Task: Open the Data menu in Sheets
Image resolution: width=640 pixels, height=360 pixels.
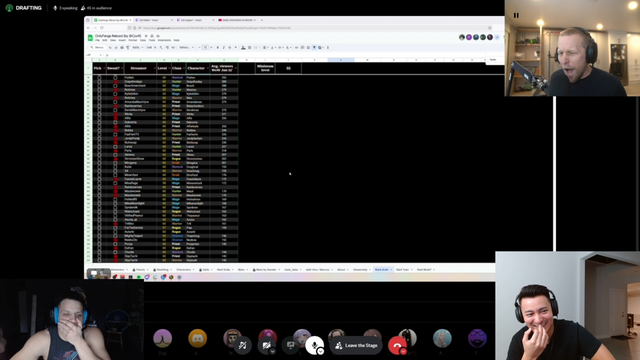Action: [143, 40]
